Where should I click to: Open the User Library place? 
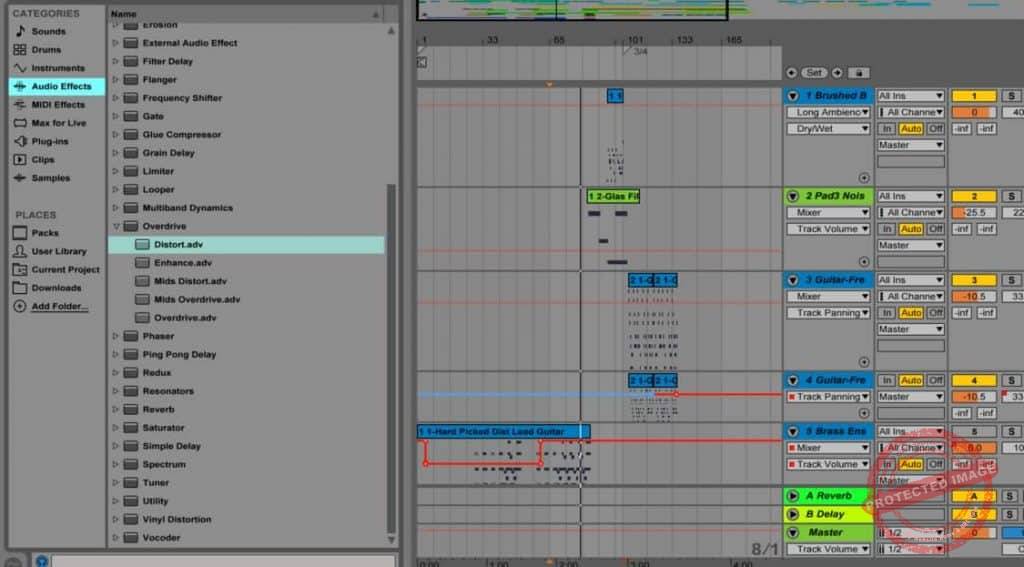coord(58,251)
